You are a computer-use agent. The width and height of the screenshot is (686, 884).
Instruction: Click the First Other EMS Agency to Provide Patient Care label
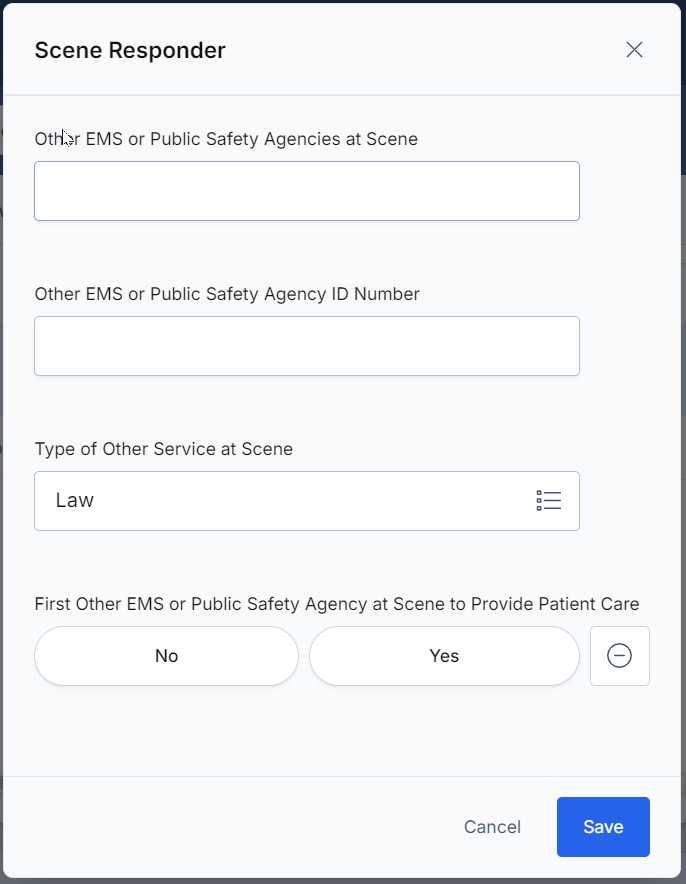tap(337, 604)
